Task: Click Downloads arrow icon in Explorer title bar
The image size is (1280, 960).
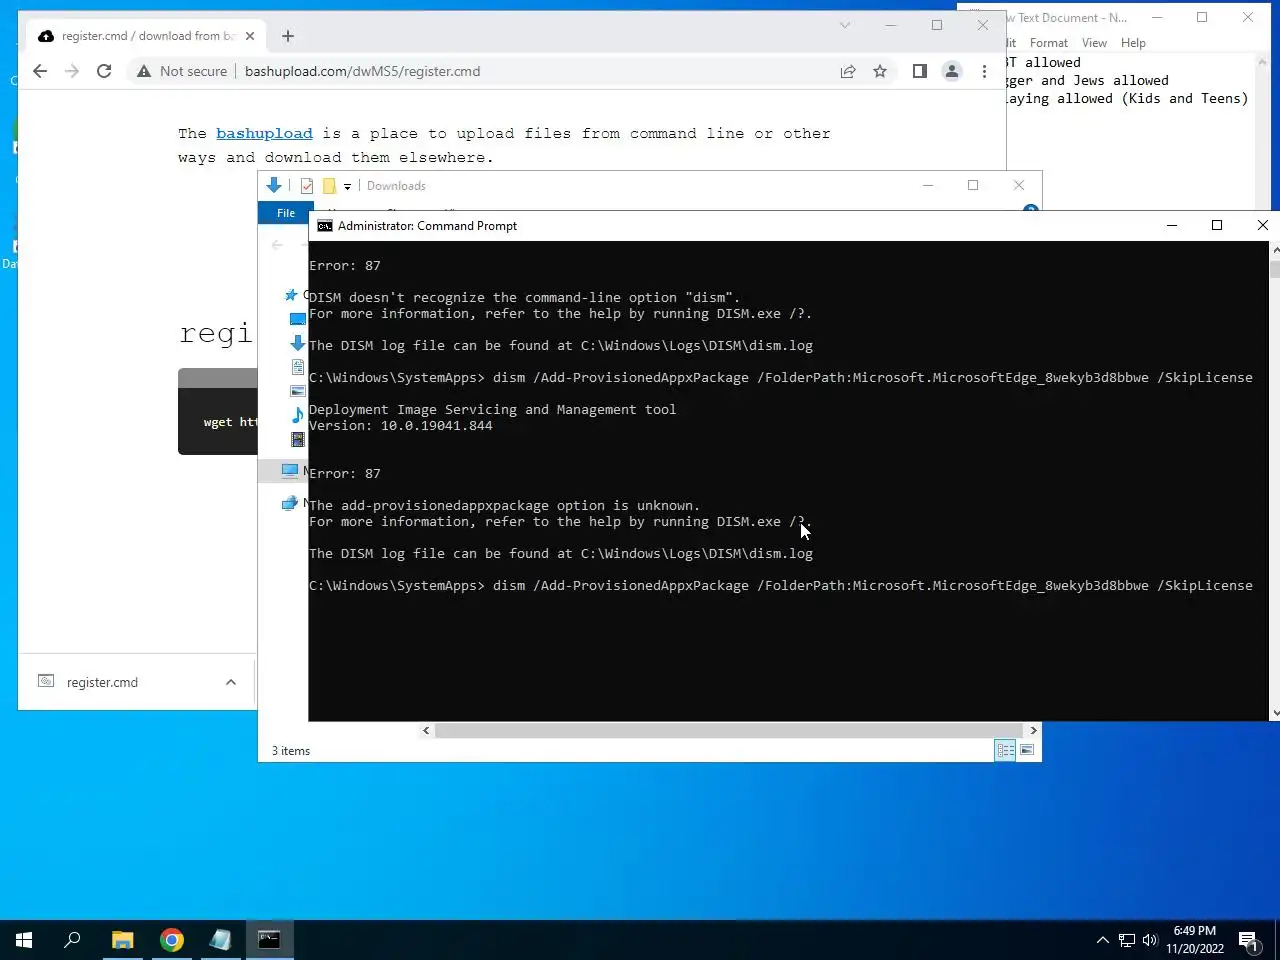Action: point(274,185)
